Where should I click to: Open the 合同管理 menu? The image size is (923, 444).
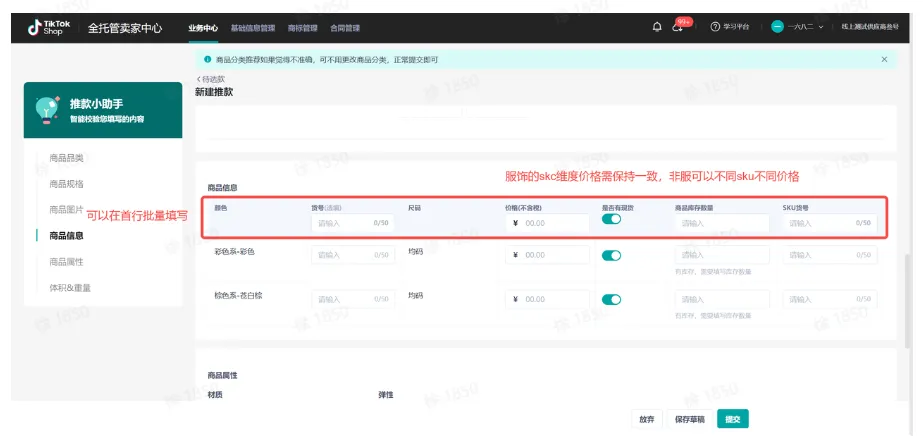345,28
